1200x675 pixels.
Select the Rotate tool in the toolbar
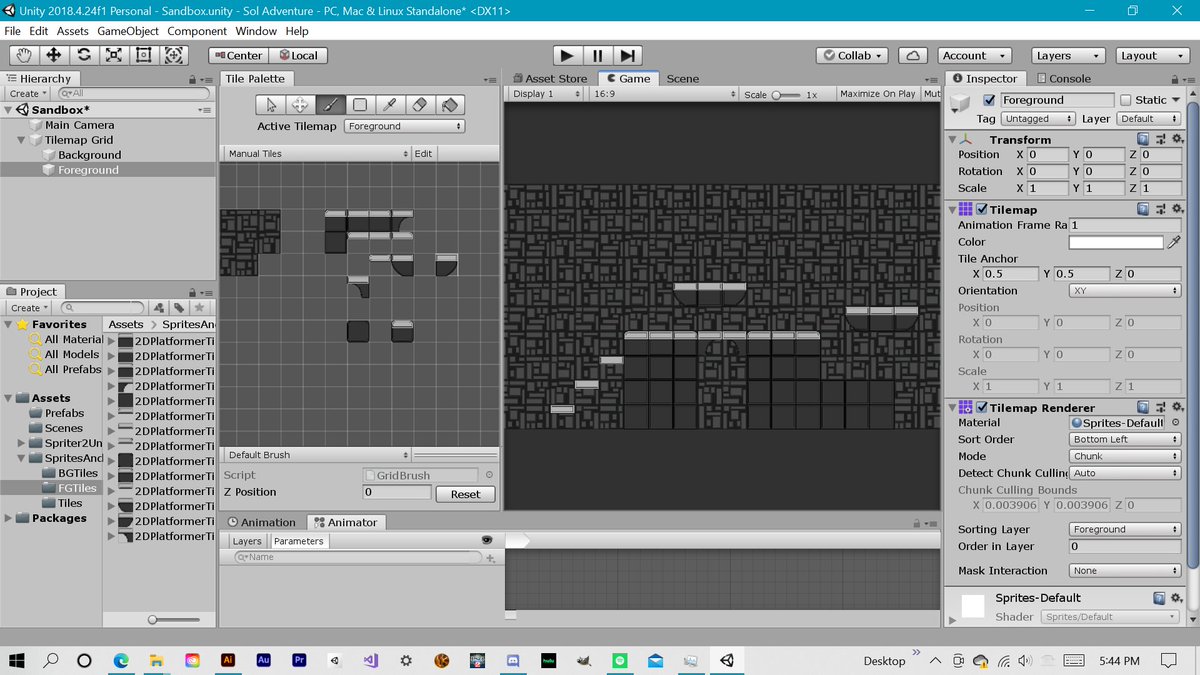83,55
